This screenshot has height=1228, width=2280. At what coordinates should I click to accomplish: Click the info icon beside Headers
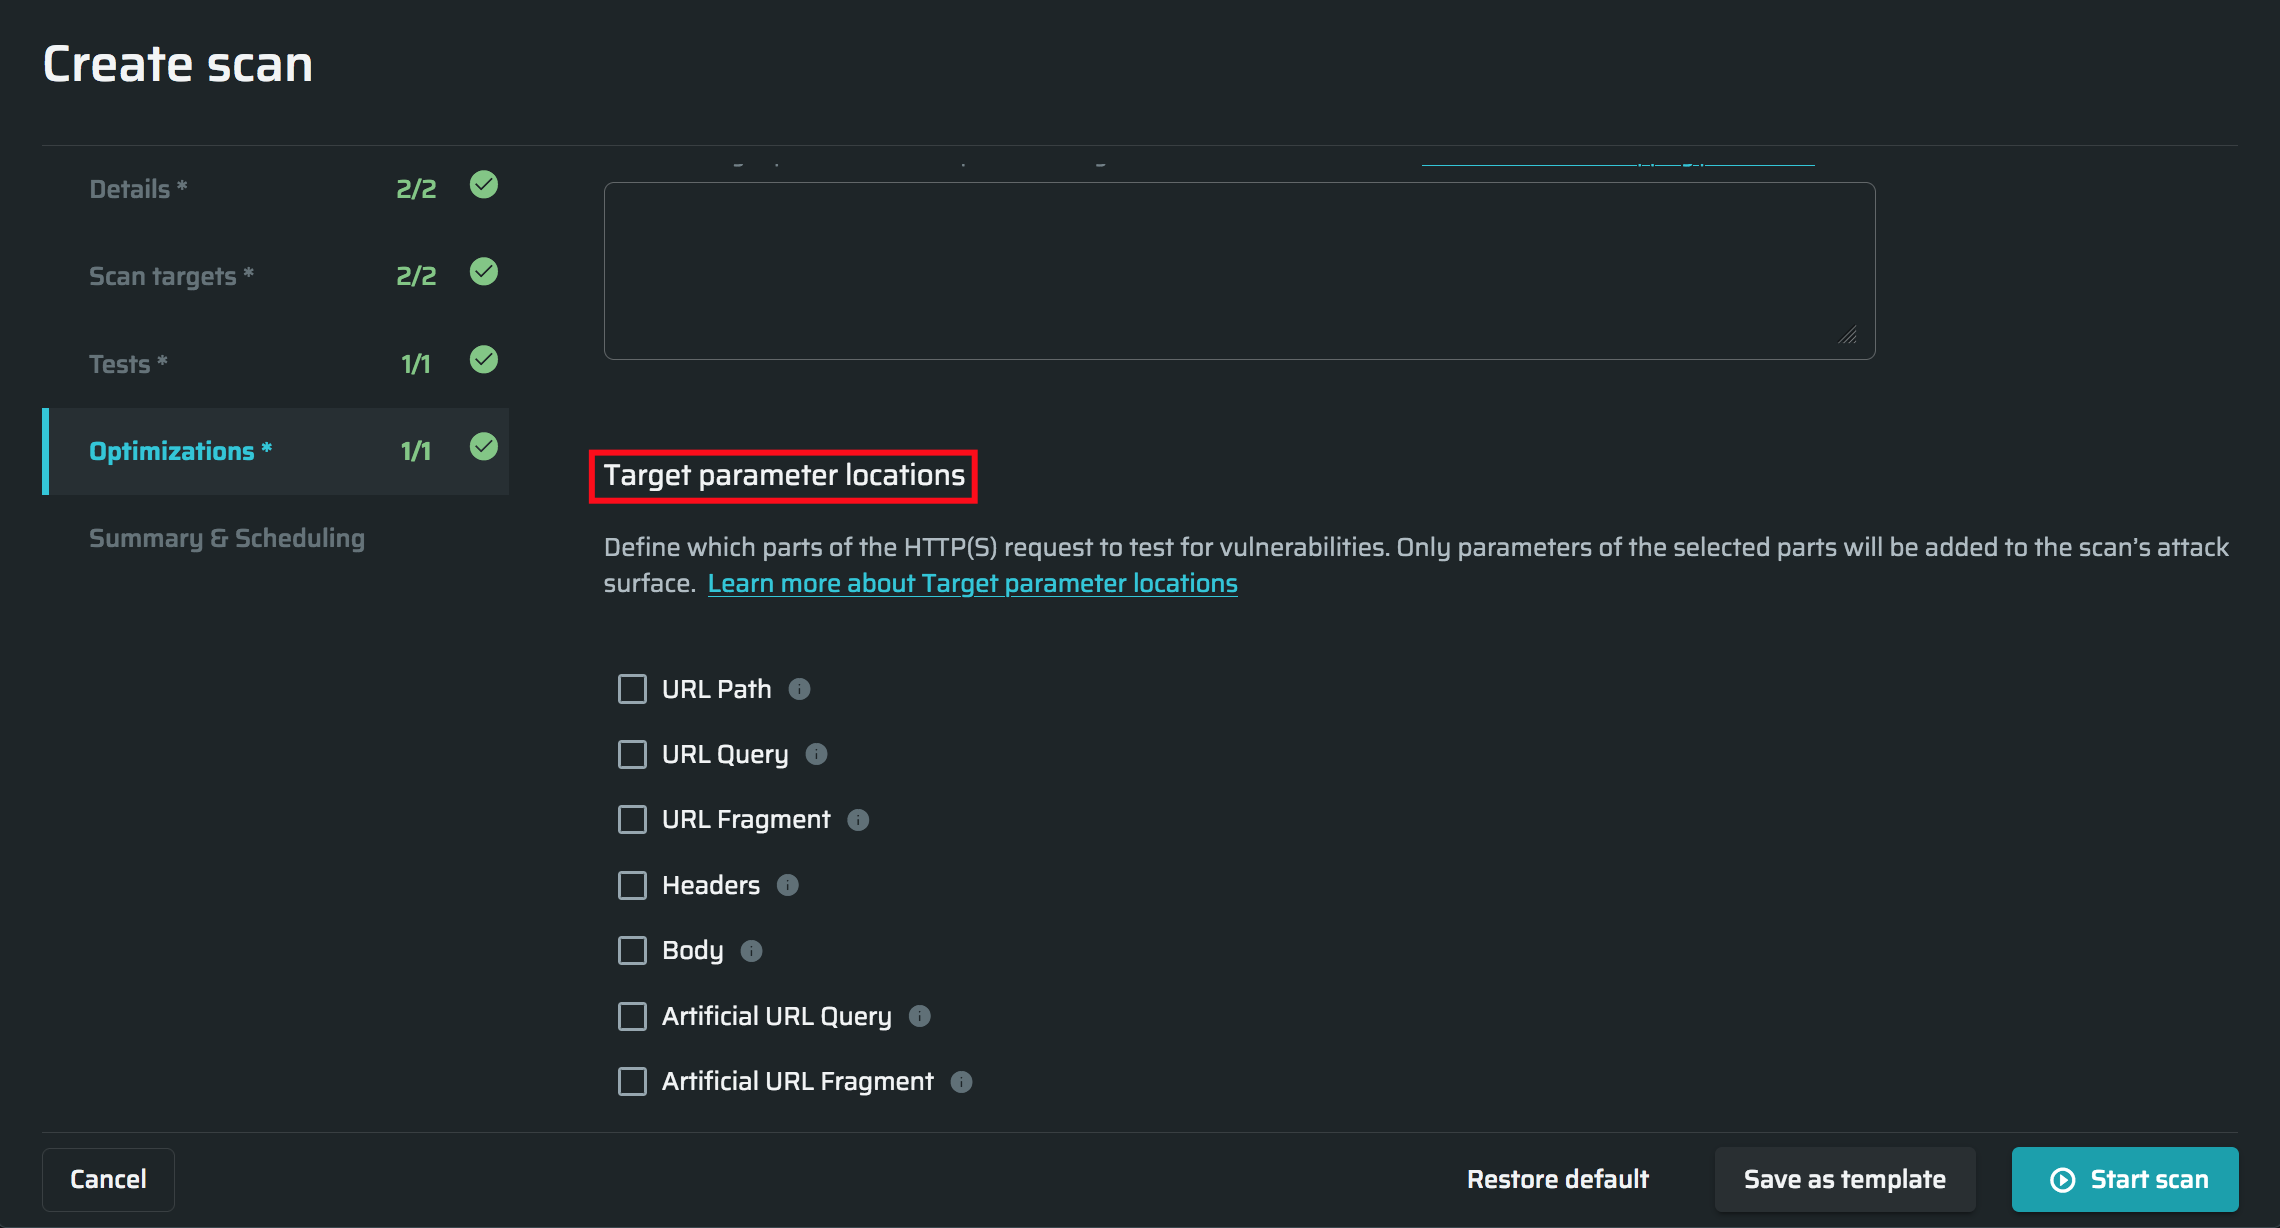(788, 885)
